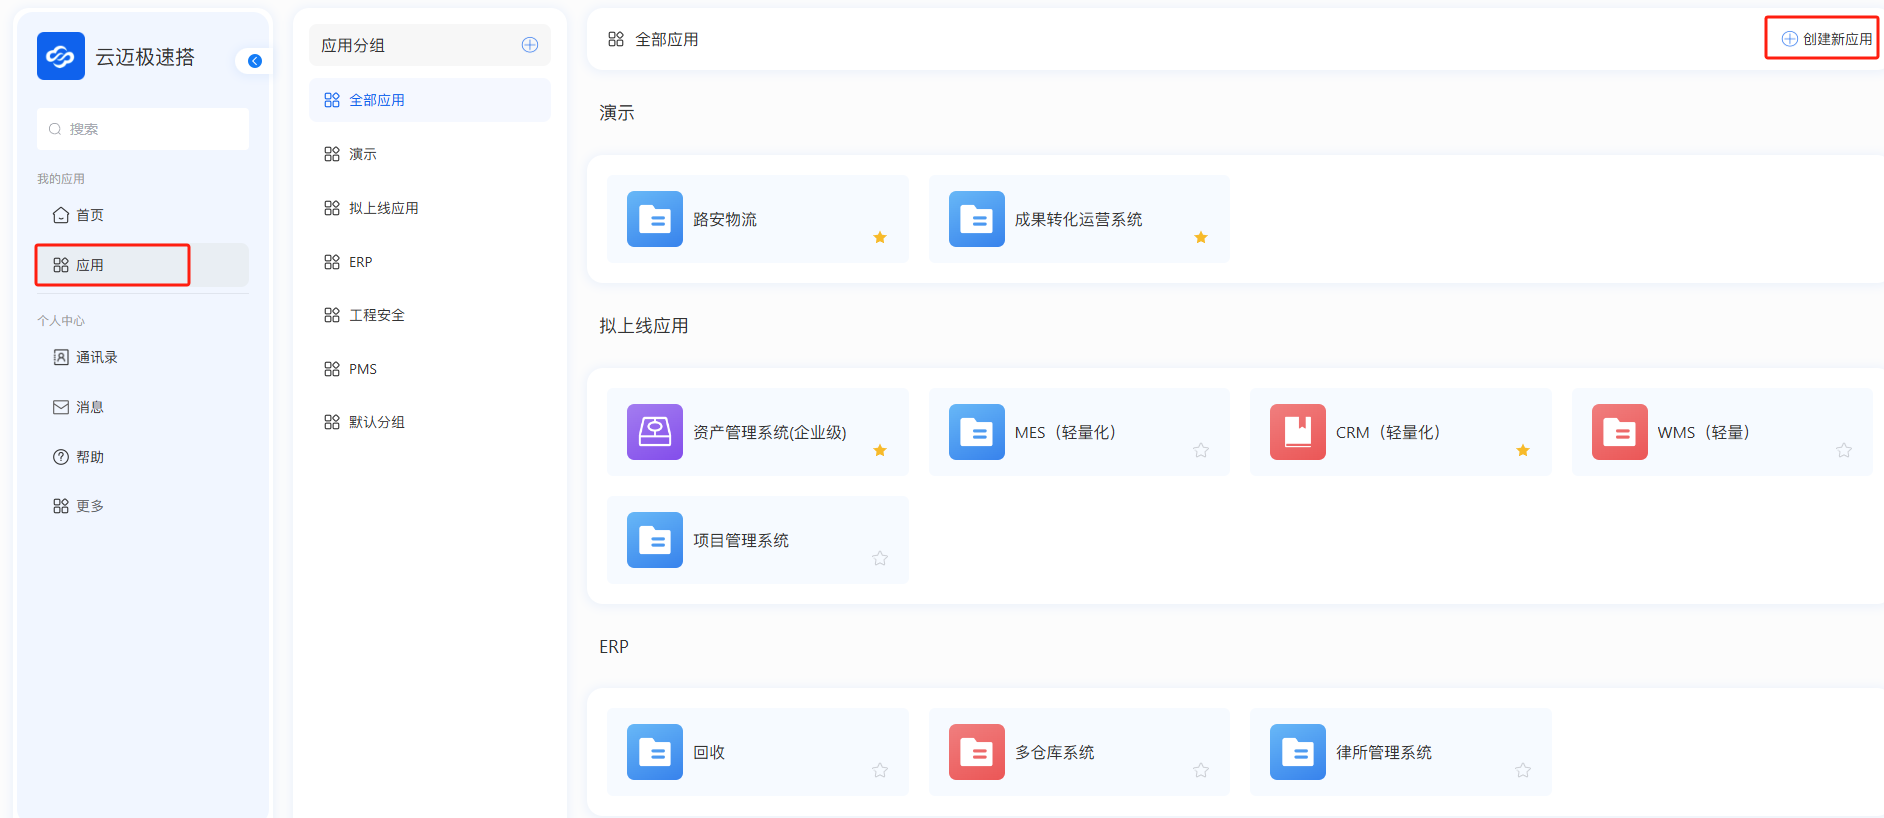Viewport: 1884px width, 818px height.
Task: Expand 更多 in the sidebar
Action: point(89,506)
